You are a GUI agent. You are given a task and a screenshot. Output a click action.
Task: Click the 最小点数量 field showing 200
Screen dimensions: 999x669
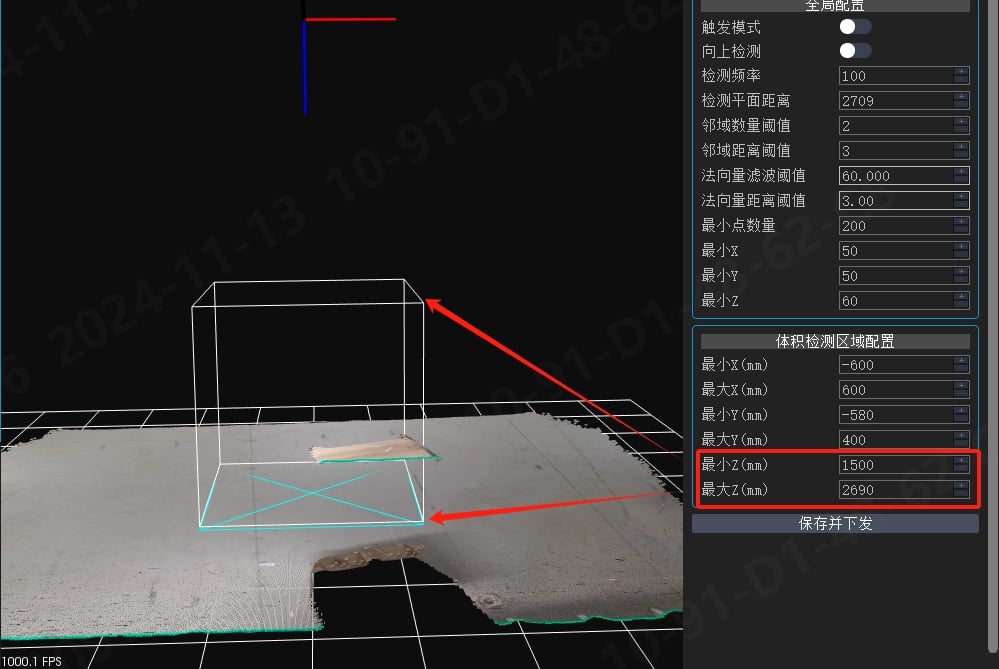tap(903, 226)
